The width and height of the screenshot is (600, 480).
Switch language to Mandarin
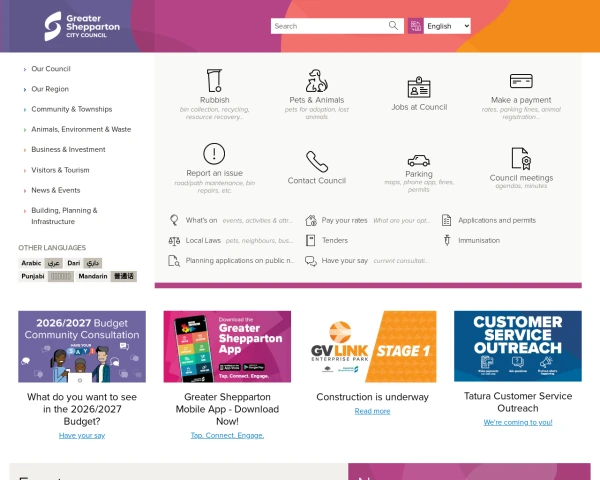106,276
